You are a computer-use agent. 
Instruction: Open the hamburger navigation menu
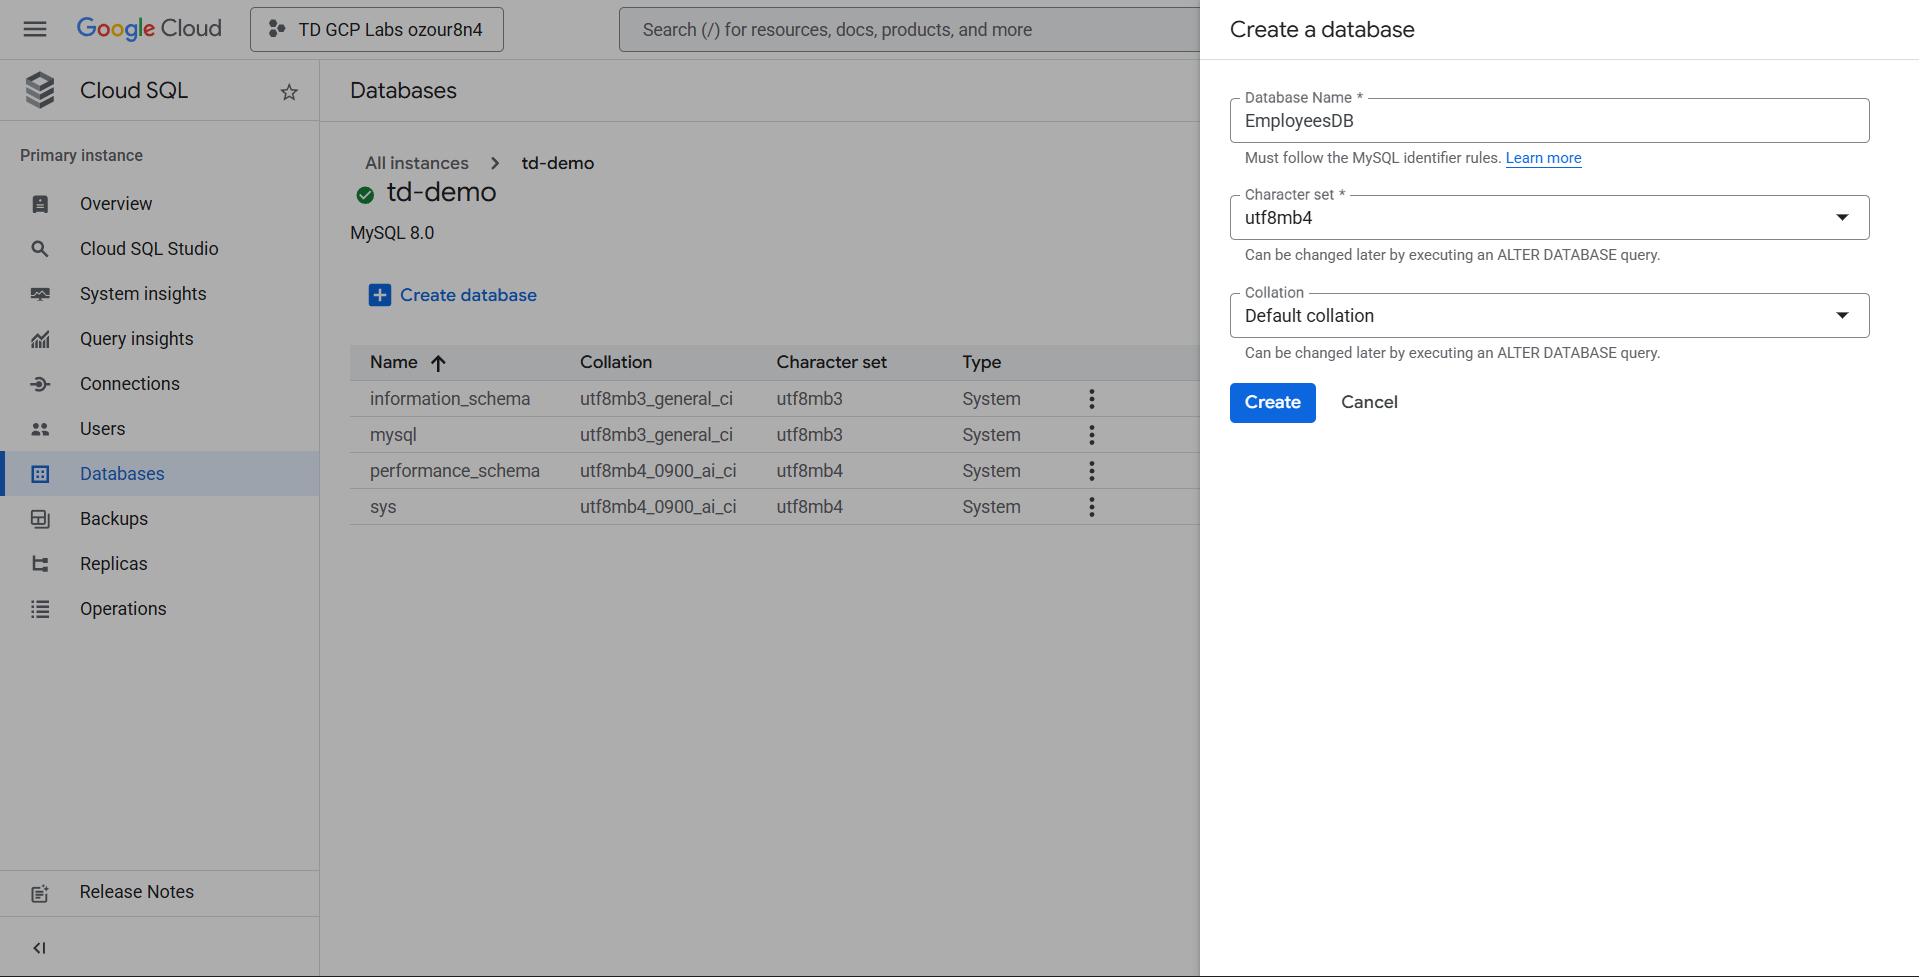point(35,29)
